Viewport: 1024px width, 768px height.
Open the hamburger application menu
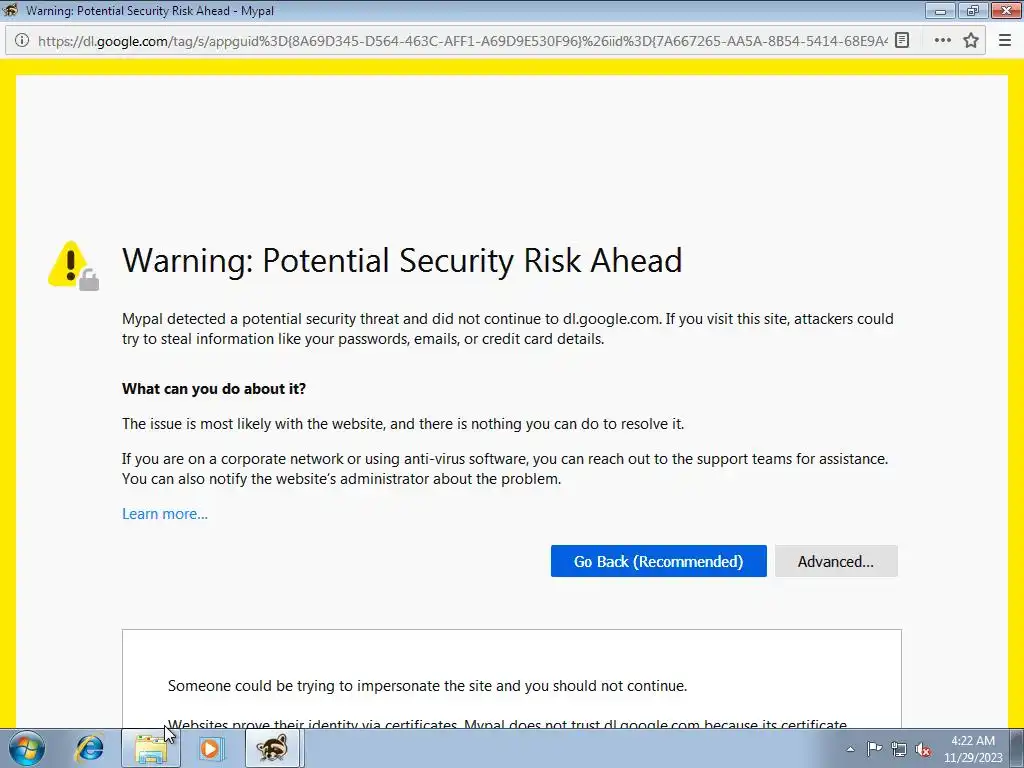(x=1005, y=40)
